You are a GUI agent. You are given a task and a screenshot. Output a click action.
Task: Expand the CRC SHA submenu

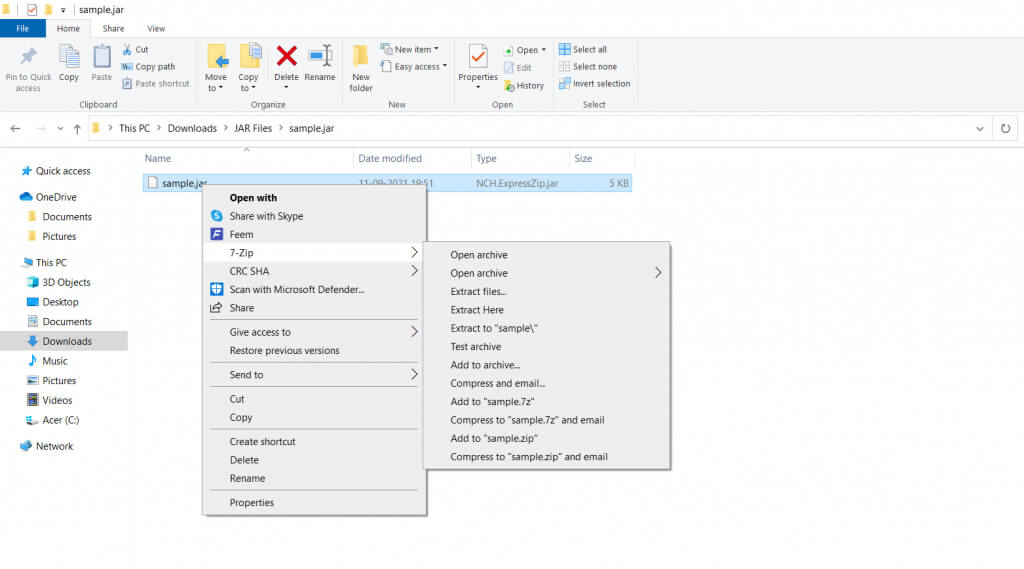coord(414,270)
